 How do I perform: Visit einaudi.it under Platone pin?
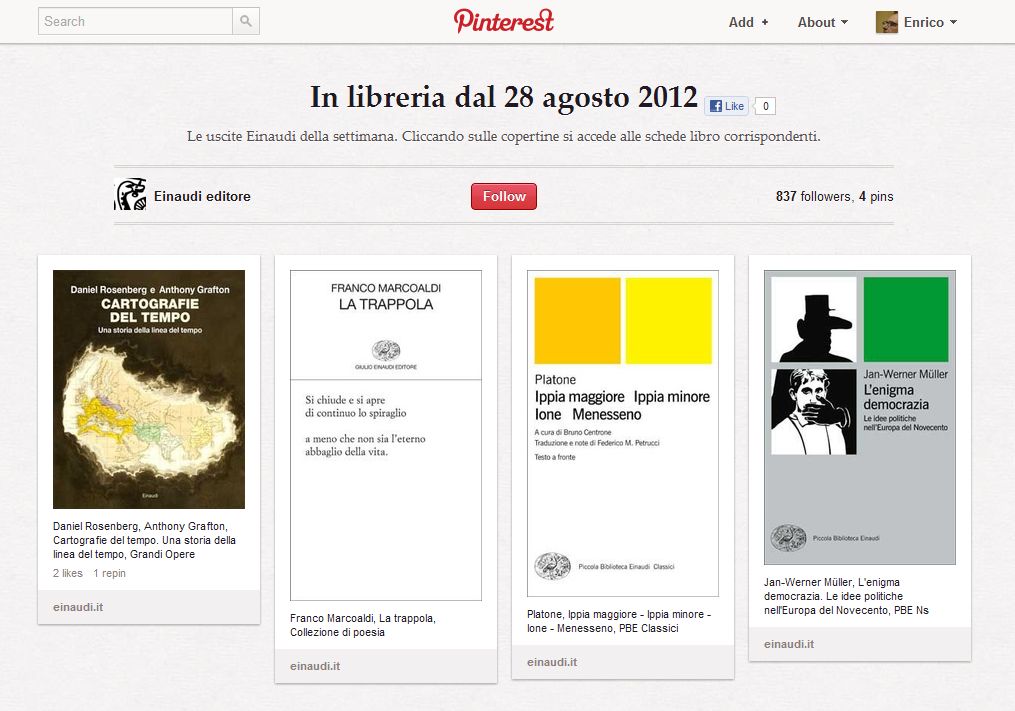[x=552, y=662]
